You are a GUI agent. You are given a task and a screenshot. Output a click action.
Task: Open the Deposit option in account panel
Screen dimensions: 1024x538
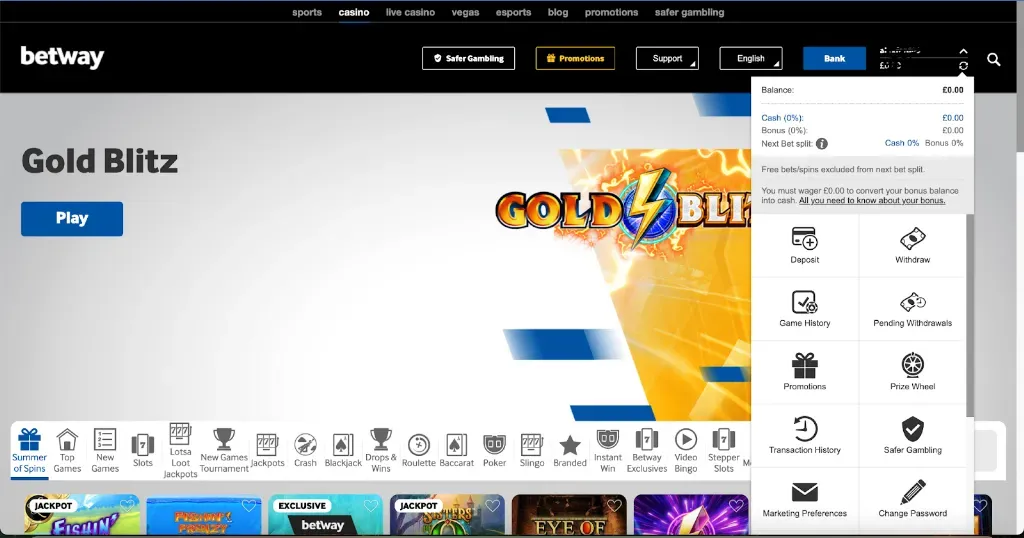click(805, 245)
